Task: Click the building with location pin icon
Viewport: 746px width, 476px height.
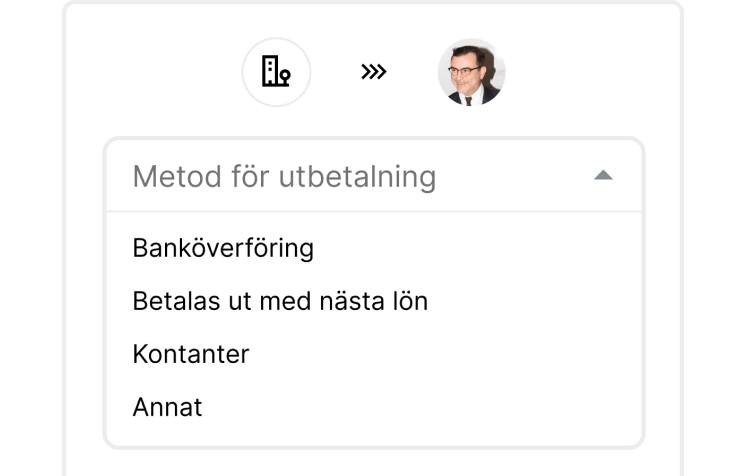Action: pyautogui.click(x=276, y=72)
